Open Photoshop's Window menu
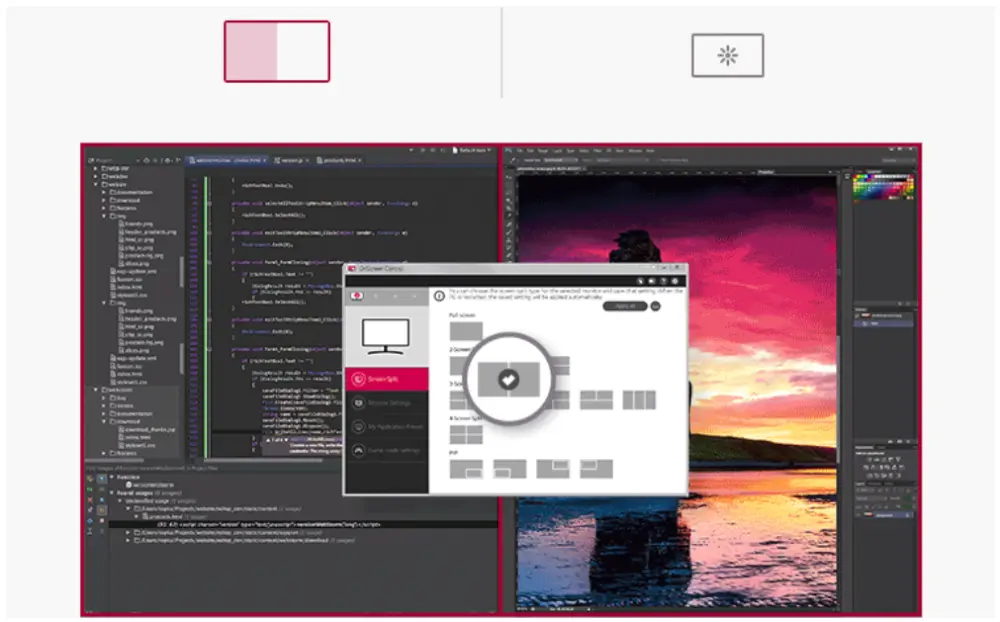Image resolution: width=1000 pixels, height=622 pixels. 635,151
